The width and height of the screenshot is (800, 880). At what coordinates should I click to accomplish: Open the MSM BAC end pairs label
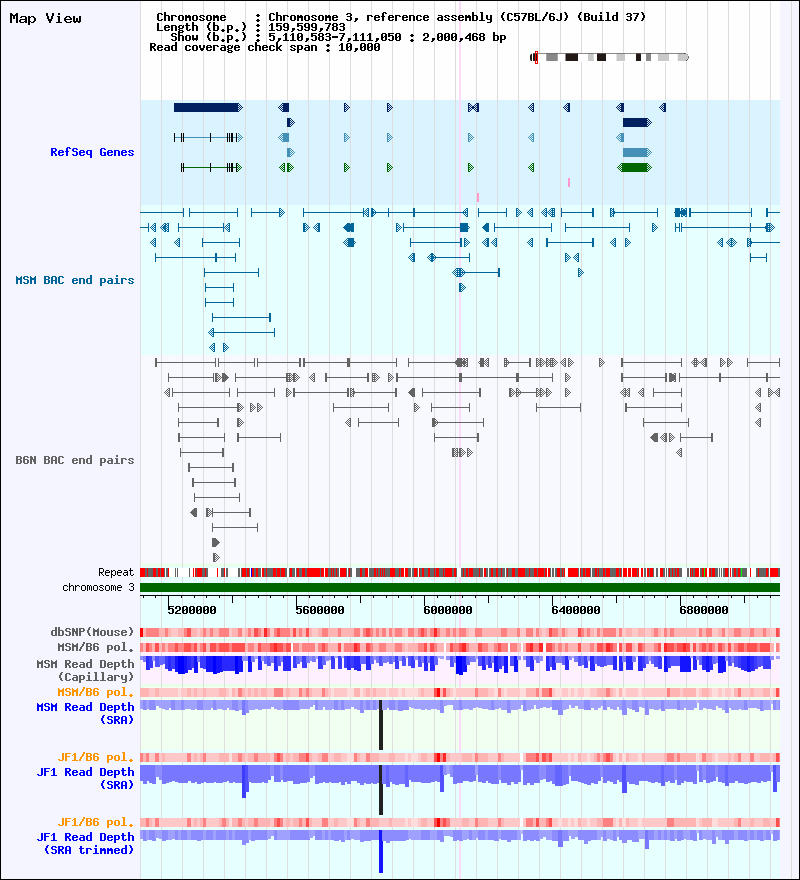[75, 280]
